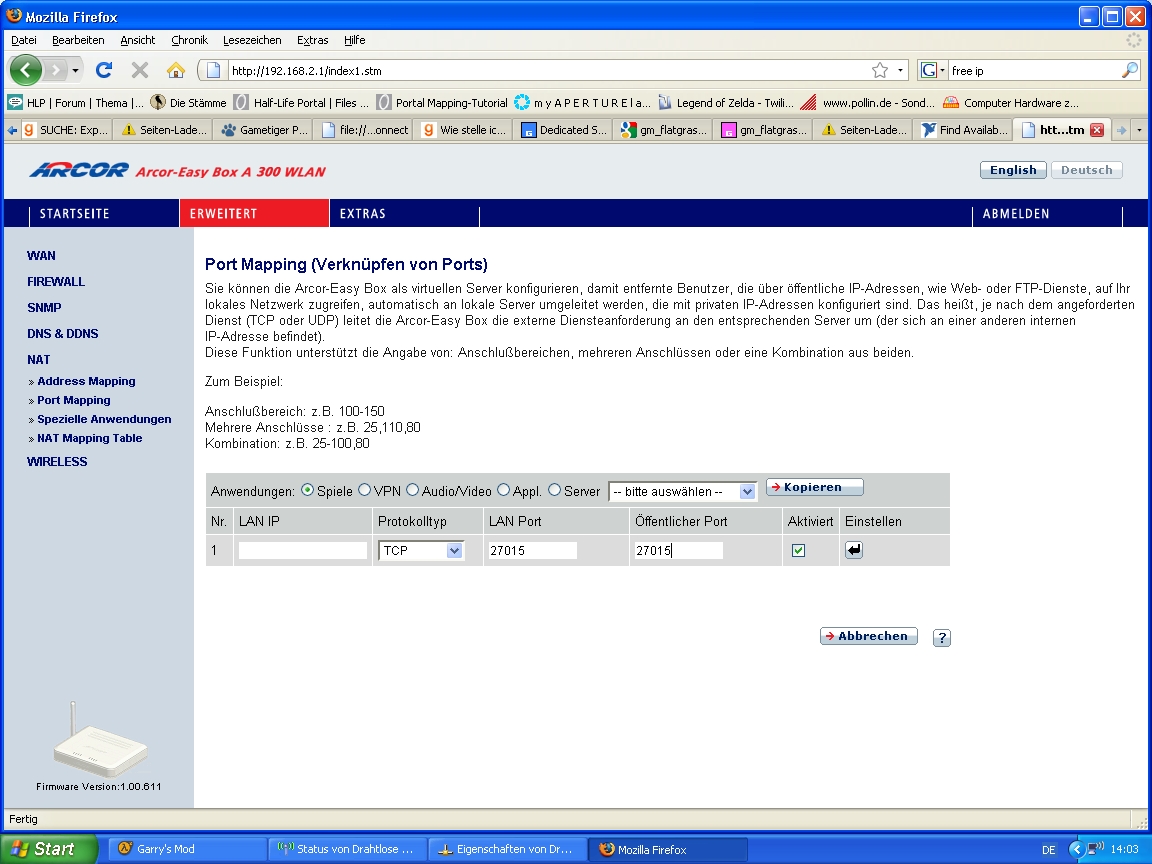The height and width of the screenshot is (864, 1152).
Task: Apply row 1 with the Einstellen arrow icon
Action: tap(853, 550)
